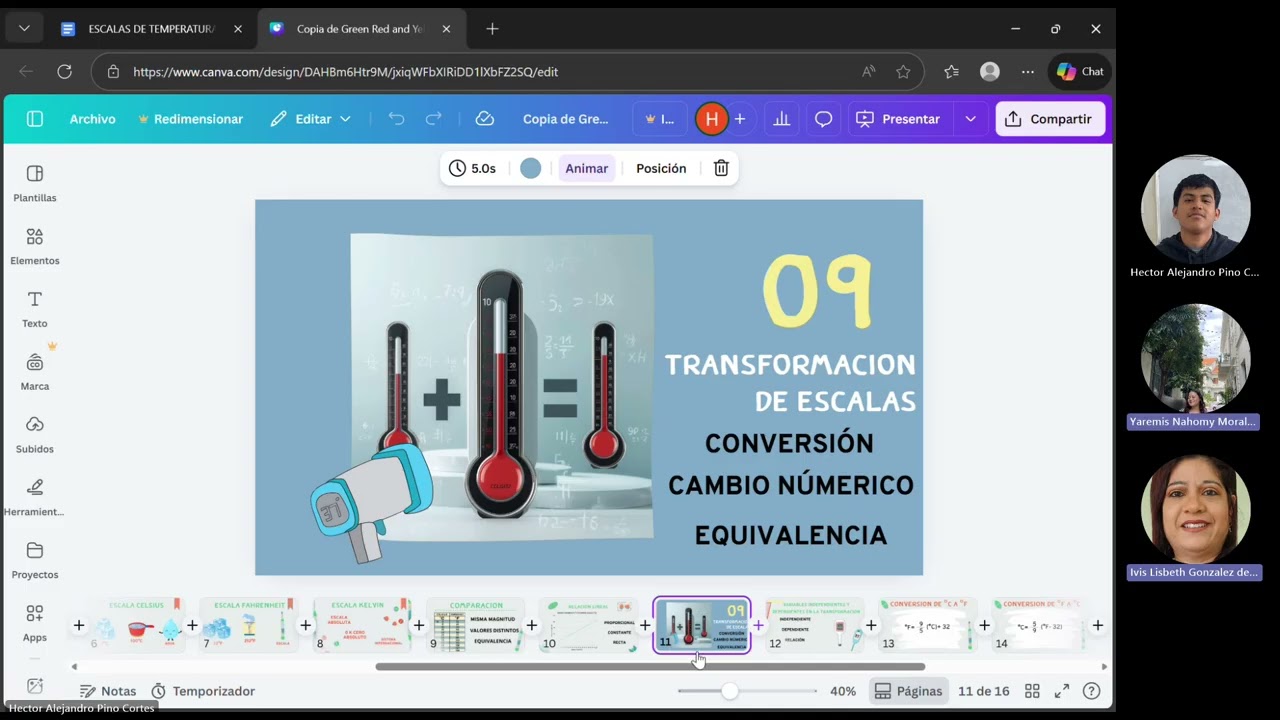
Task: Select the premium Insights crown button
Action: (x=660, y=119)
